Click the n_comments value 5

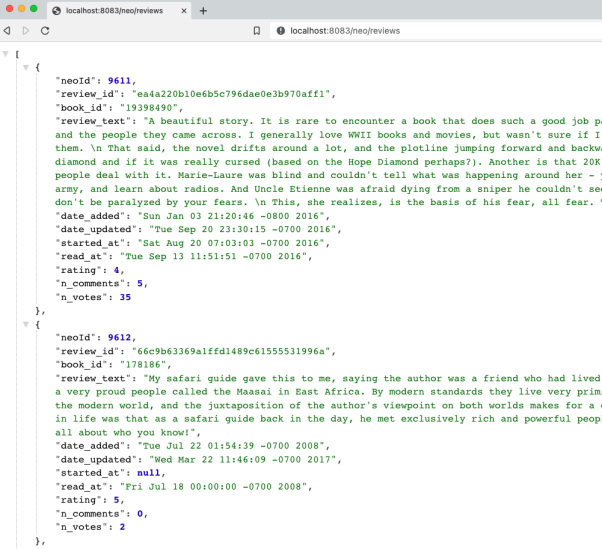click(140, 283)
